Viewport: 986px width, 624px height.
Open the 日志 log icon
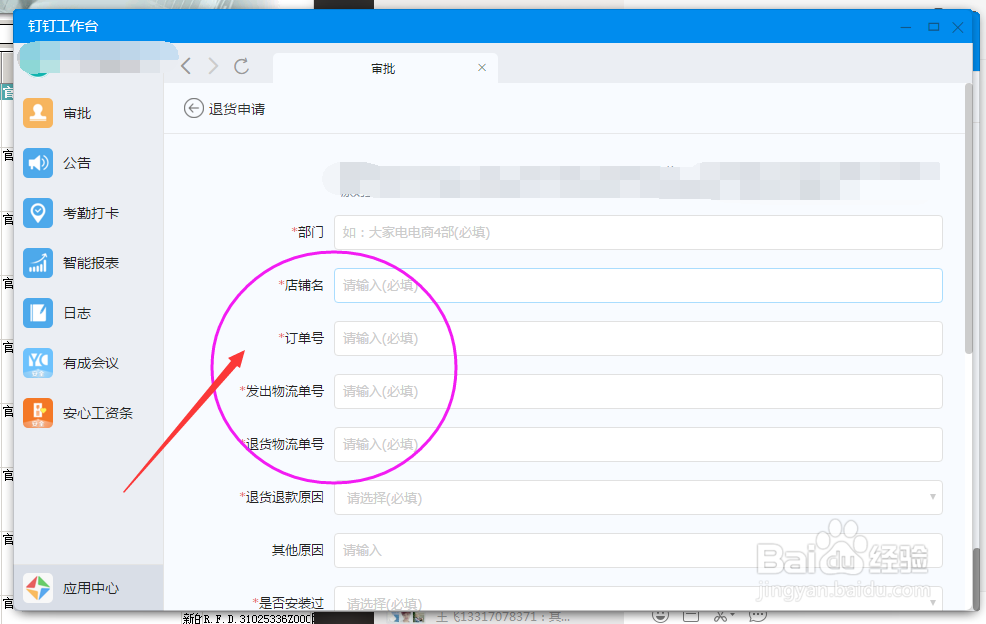click(38, 312)
